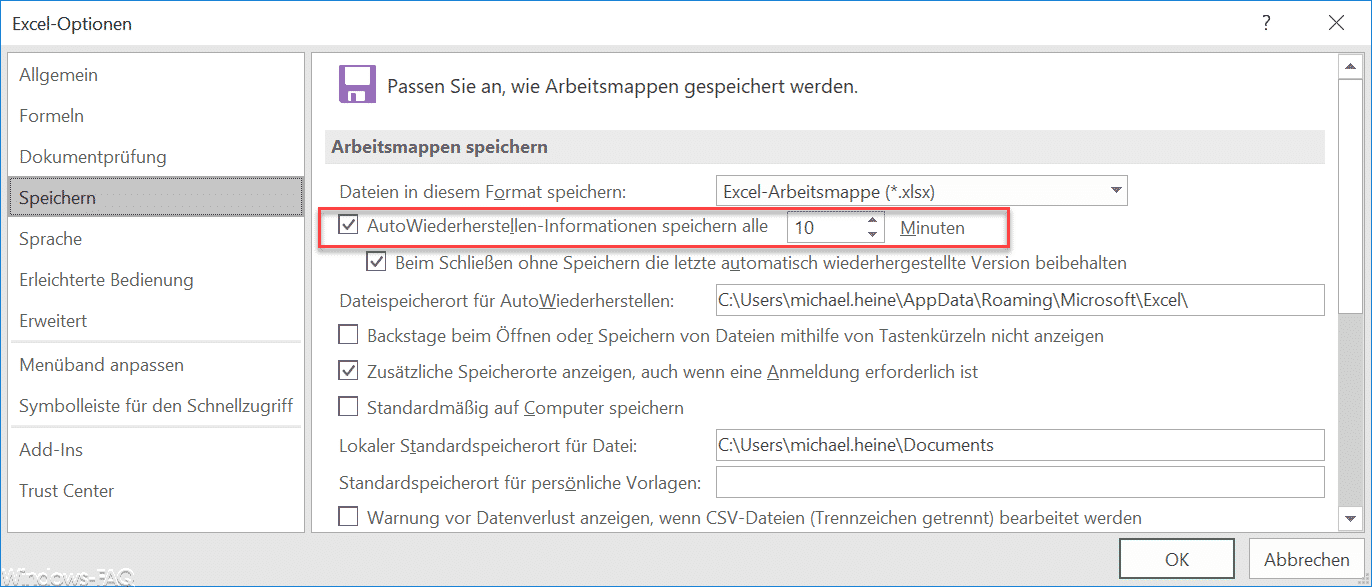
Task: Enable Standardmäßig auf Computer speichern
Action: click(349, 408)
